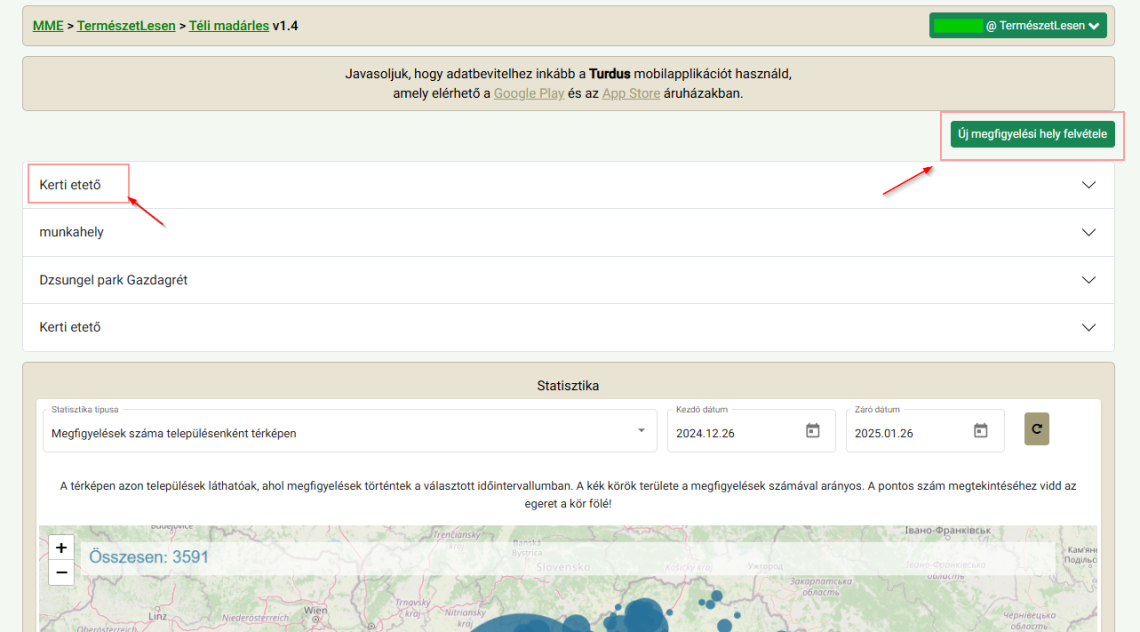
Task: Select the munkahely location text
Action: (x=71, y=232)
